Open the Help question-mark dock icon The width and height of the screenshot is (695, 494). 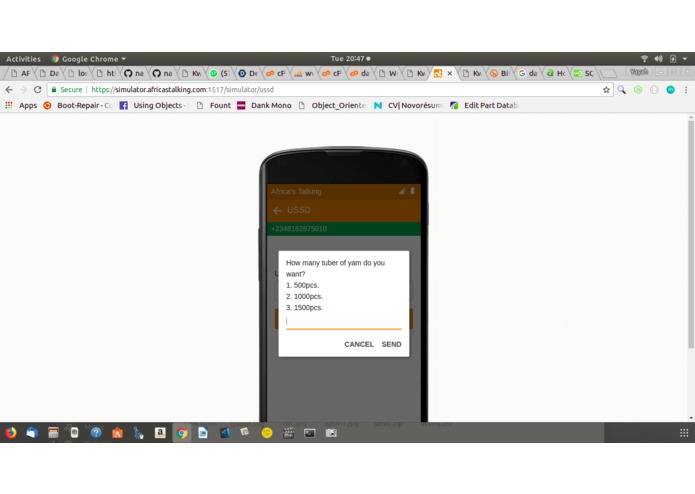[96, 433]
